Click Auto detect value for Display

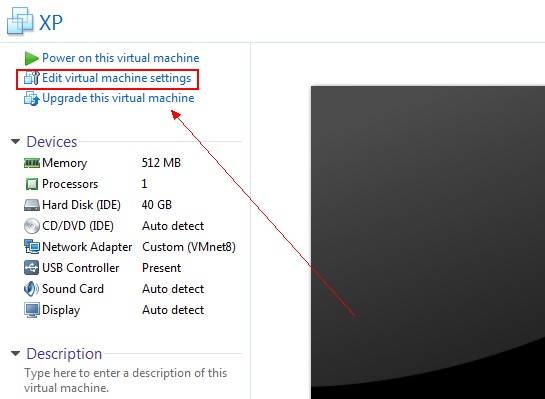173,310
